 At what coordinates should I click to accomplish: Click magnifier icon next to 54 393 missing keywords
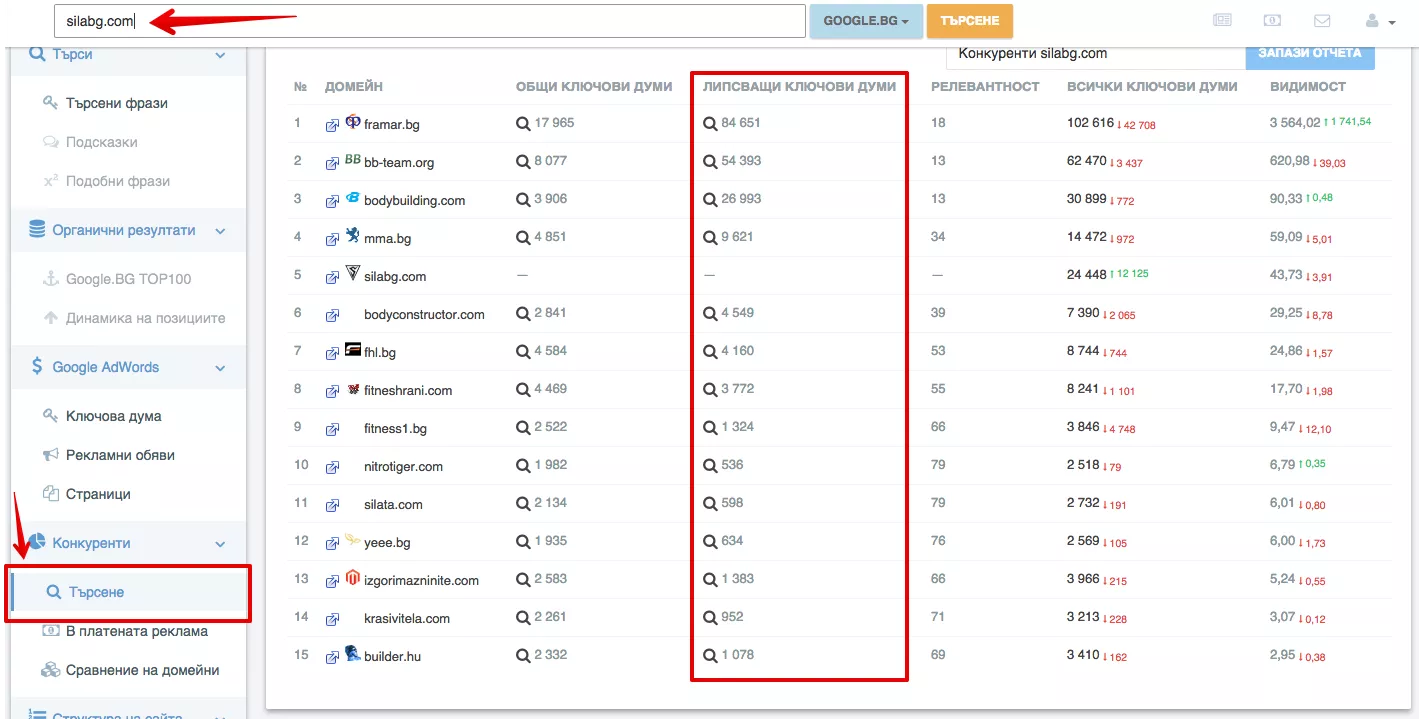click(x=710, y=161)
